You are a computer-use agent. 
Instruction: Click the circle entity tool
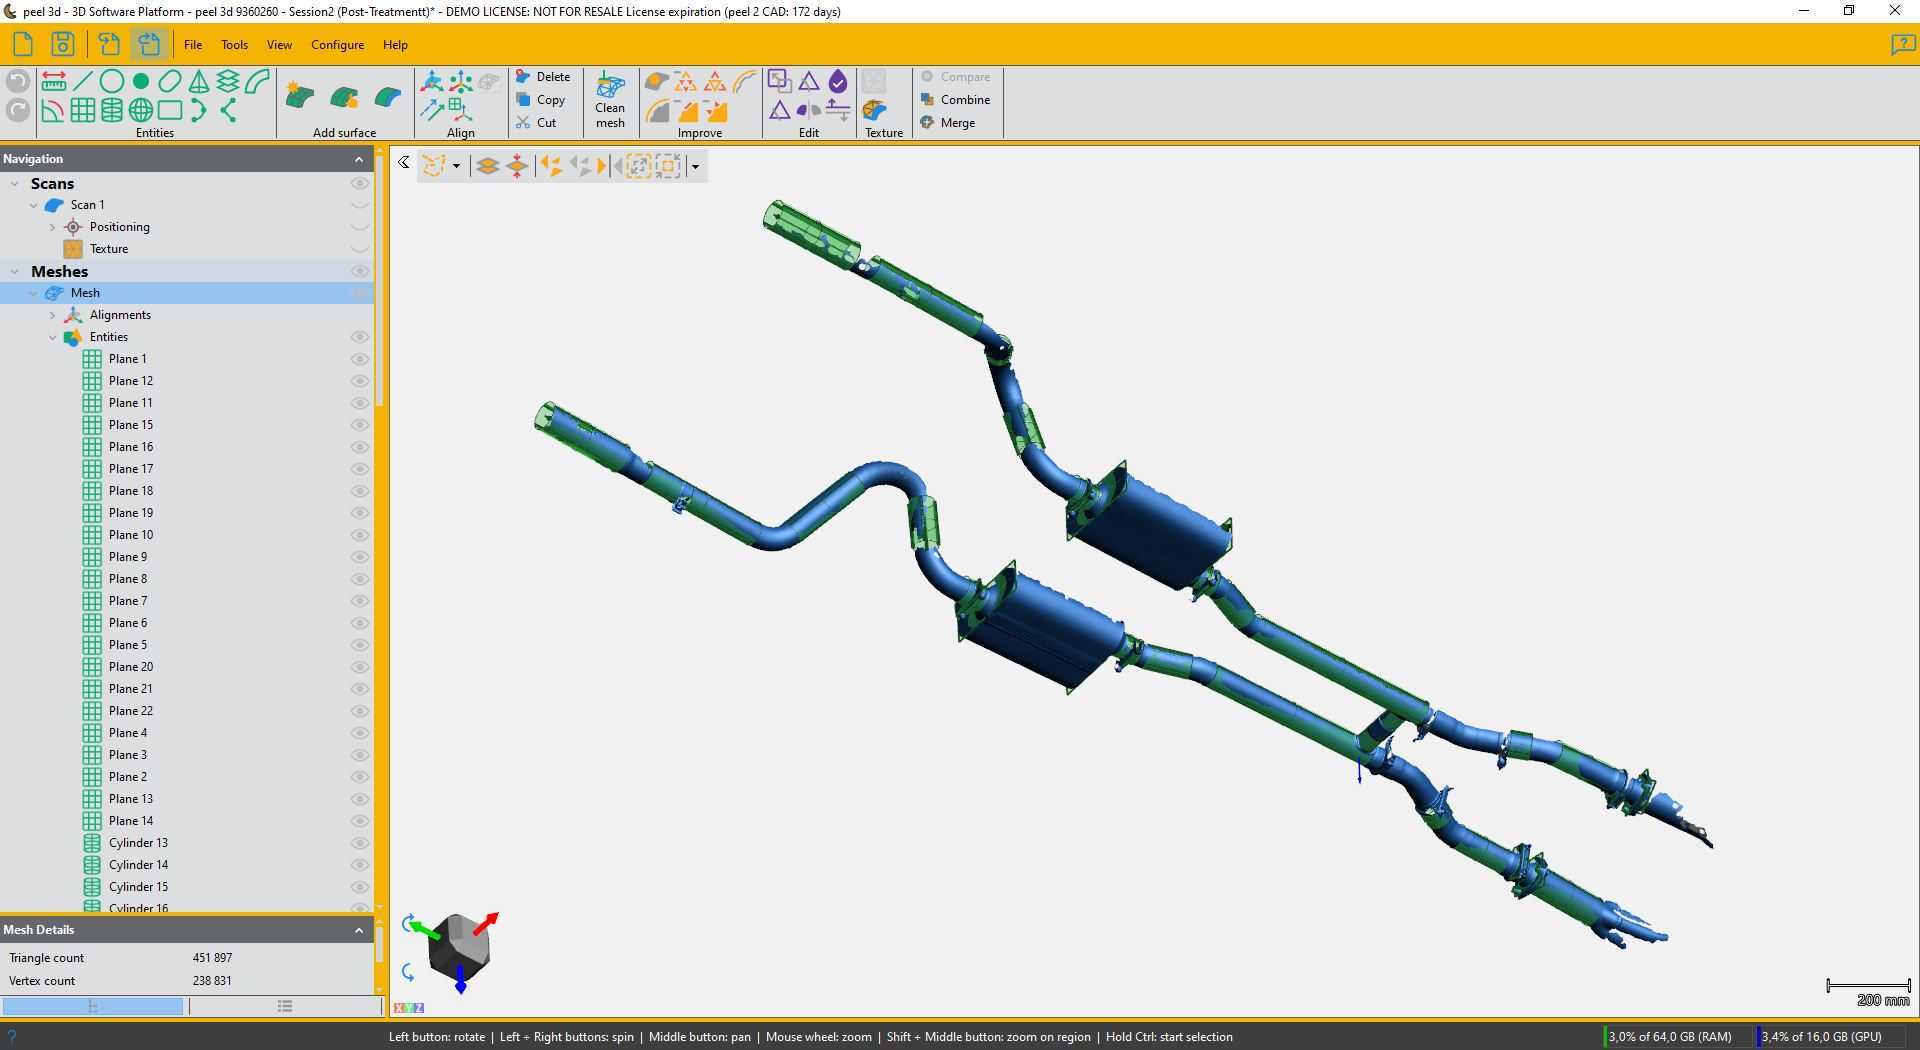click(112, 82)
